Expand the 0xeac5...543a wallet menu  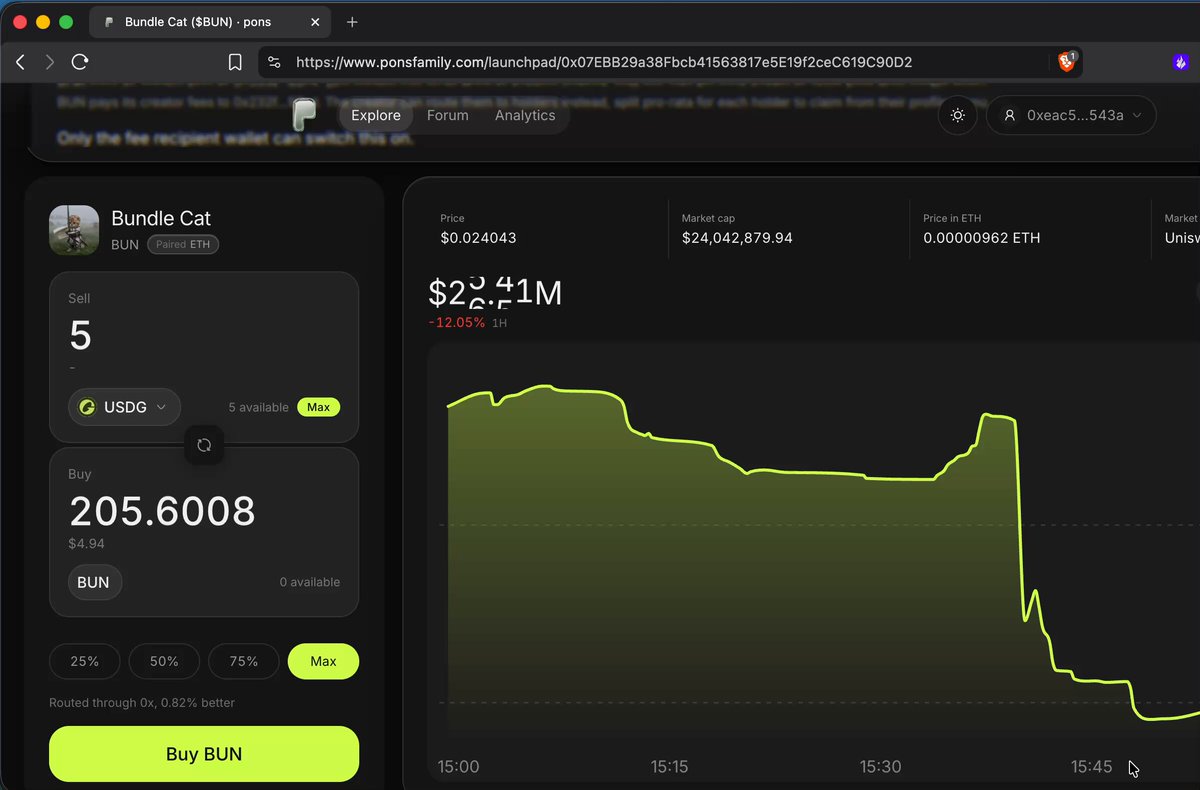click(x=1071, y=115)
